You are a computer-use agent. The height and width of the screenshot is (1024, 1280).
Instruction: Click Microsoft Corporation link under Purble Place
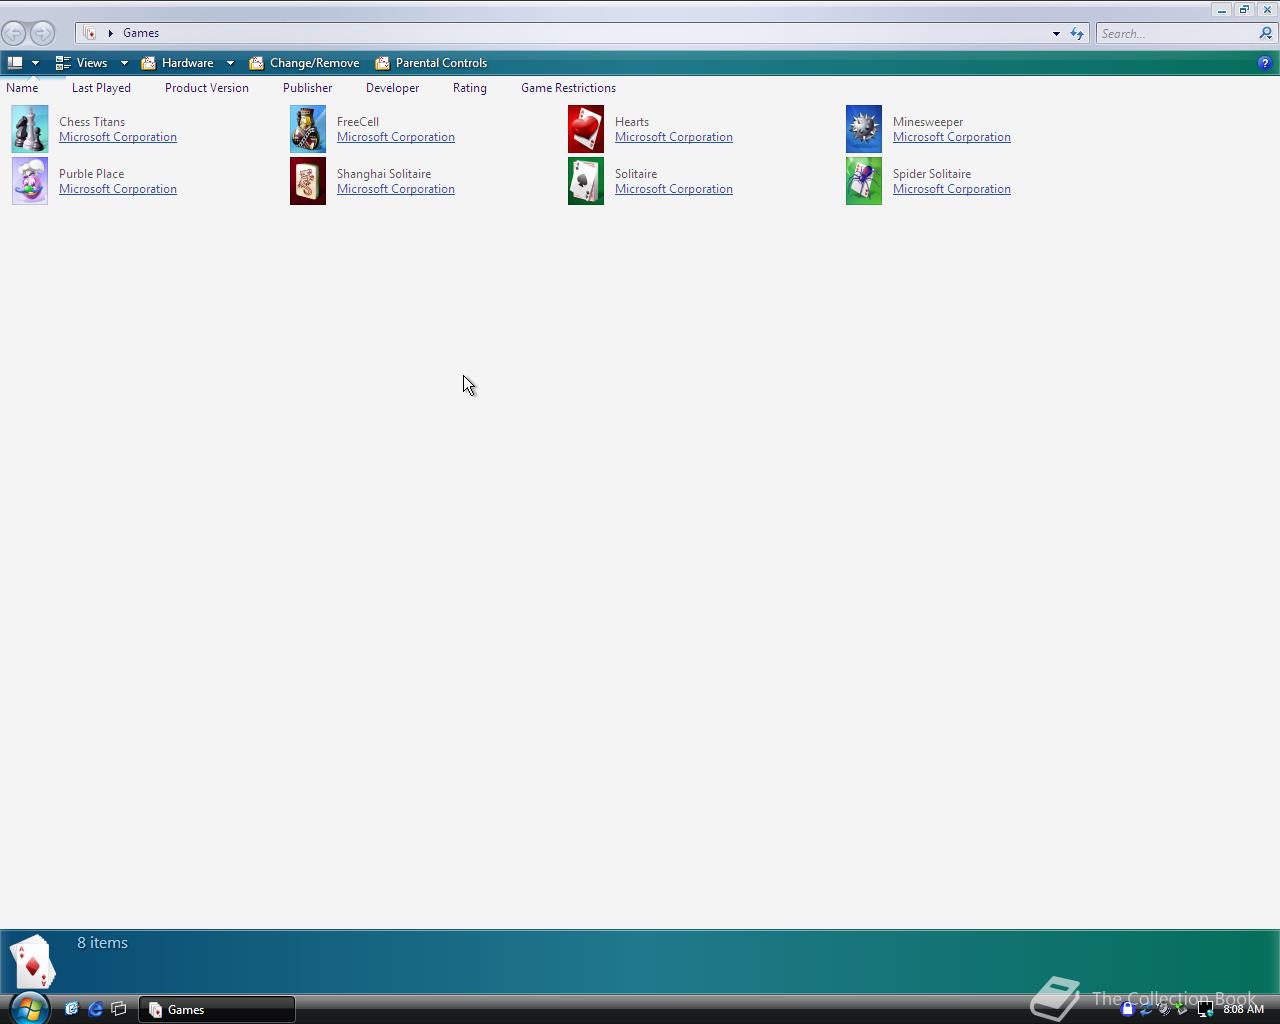click(x=118, y=189)
